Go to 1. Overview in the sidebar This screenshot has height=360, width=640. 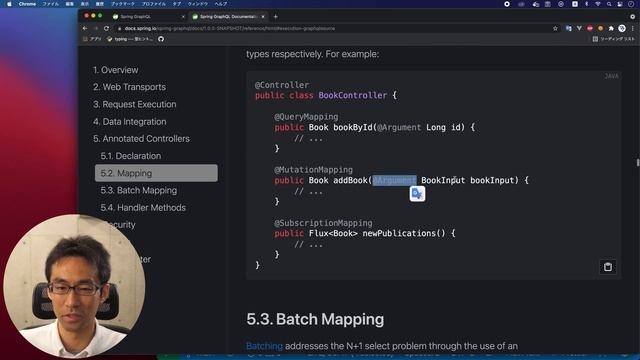[x=116, y=70]
